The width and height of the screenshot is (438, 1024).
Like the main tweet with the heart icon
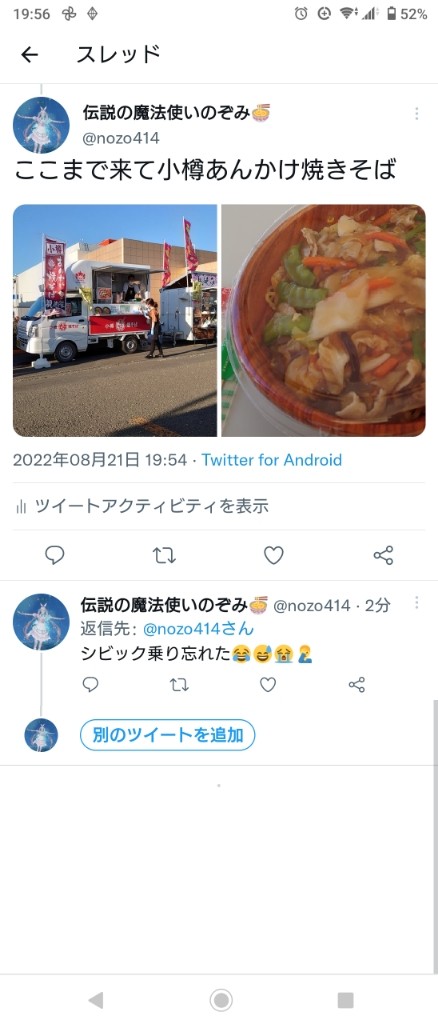click(274, 555)
